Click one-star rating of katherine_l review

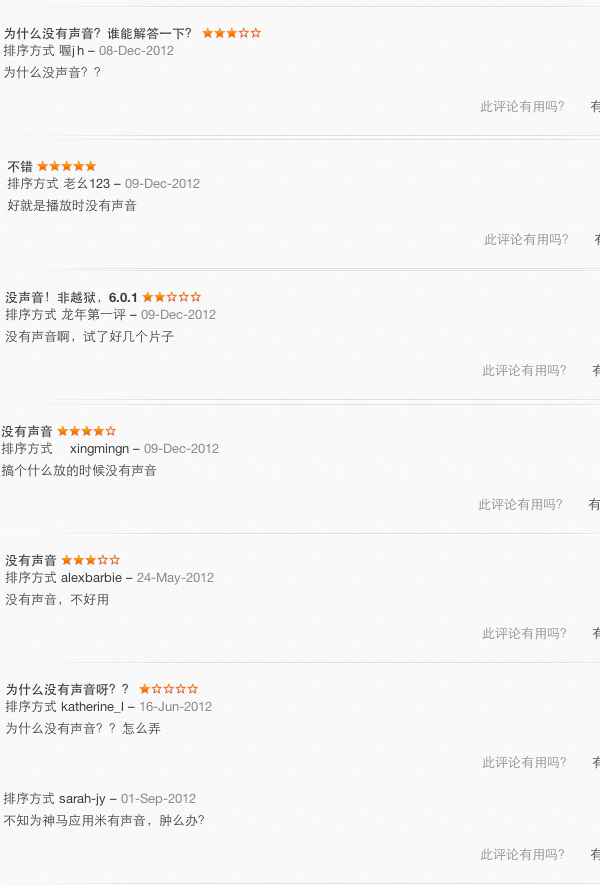pos(168,689)
